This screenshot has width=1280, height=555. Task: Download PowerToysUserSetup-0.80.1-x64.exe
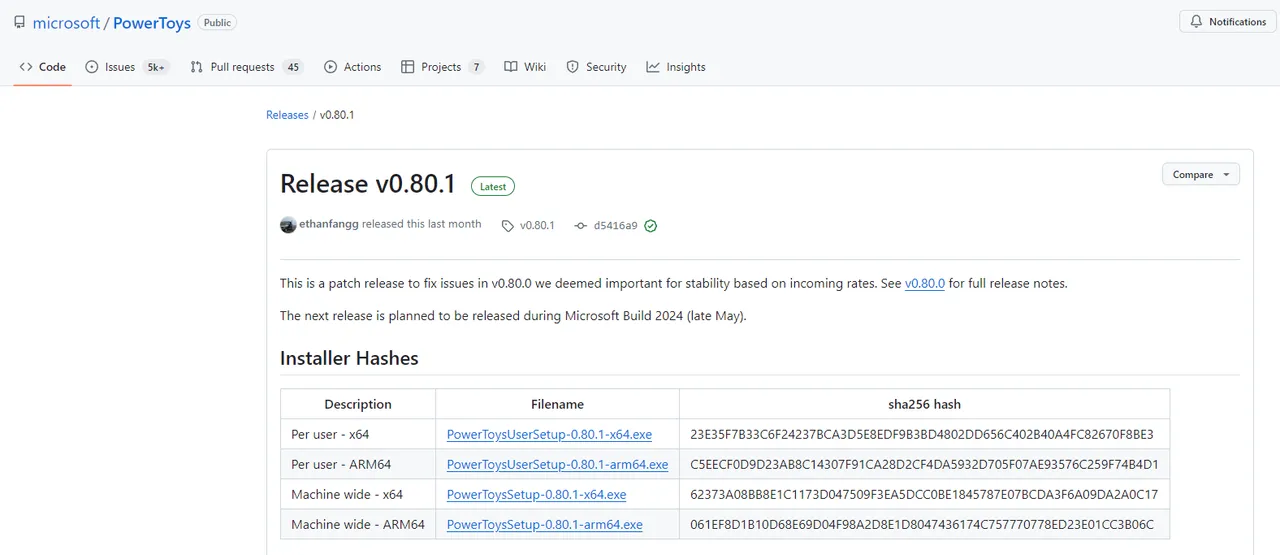[x=549, y=435]
